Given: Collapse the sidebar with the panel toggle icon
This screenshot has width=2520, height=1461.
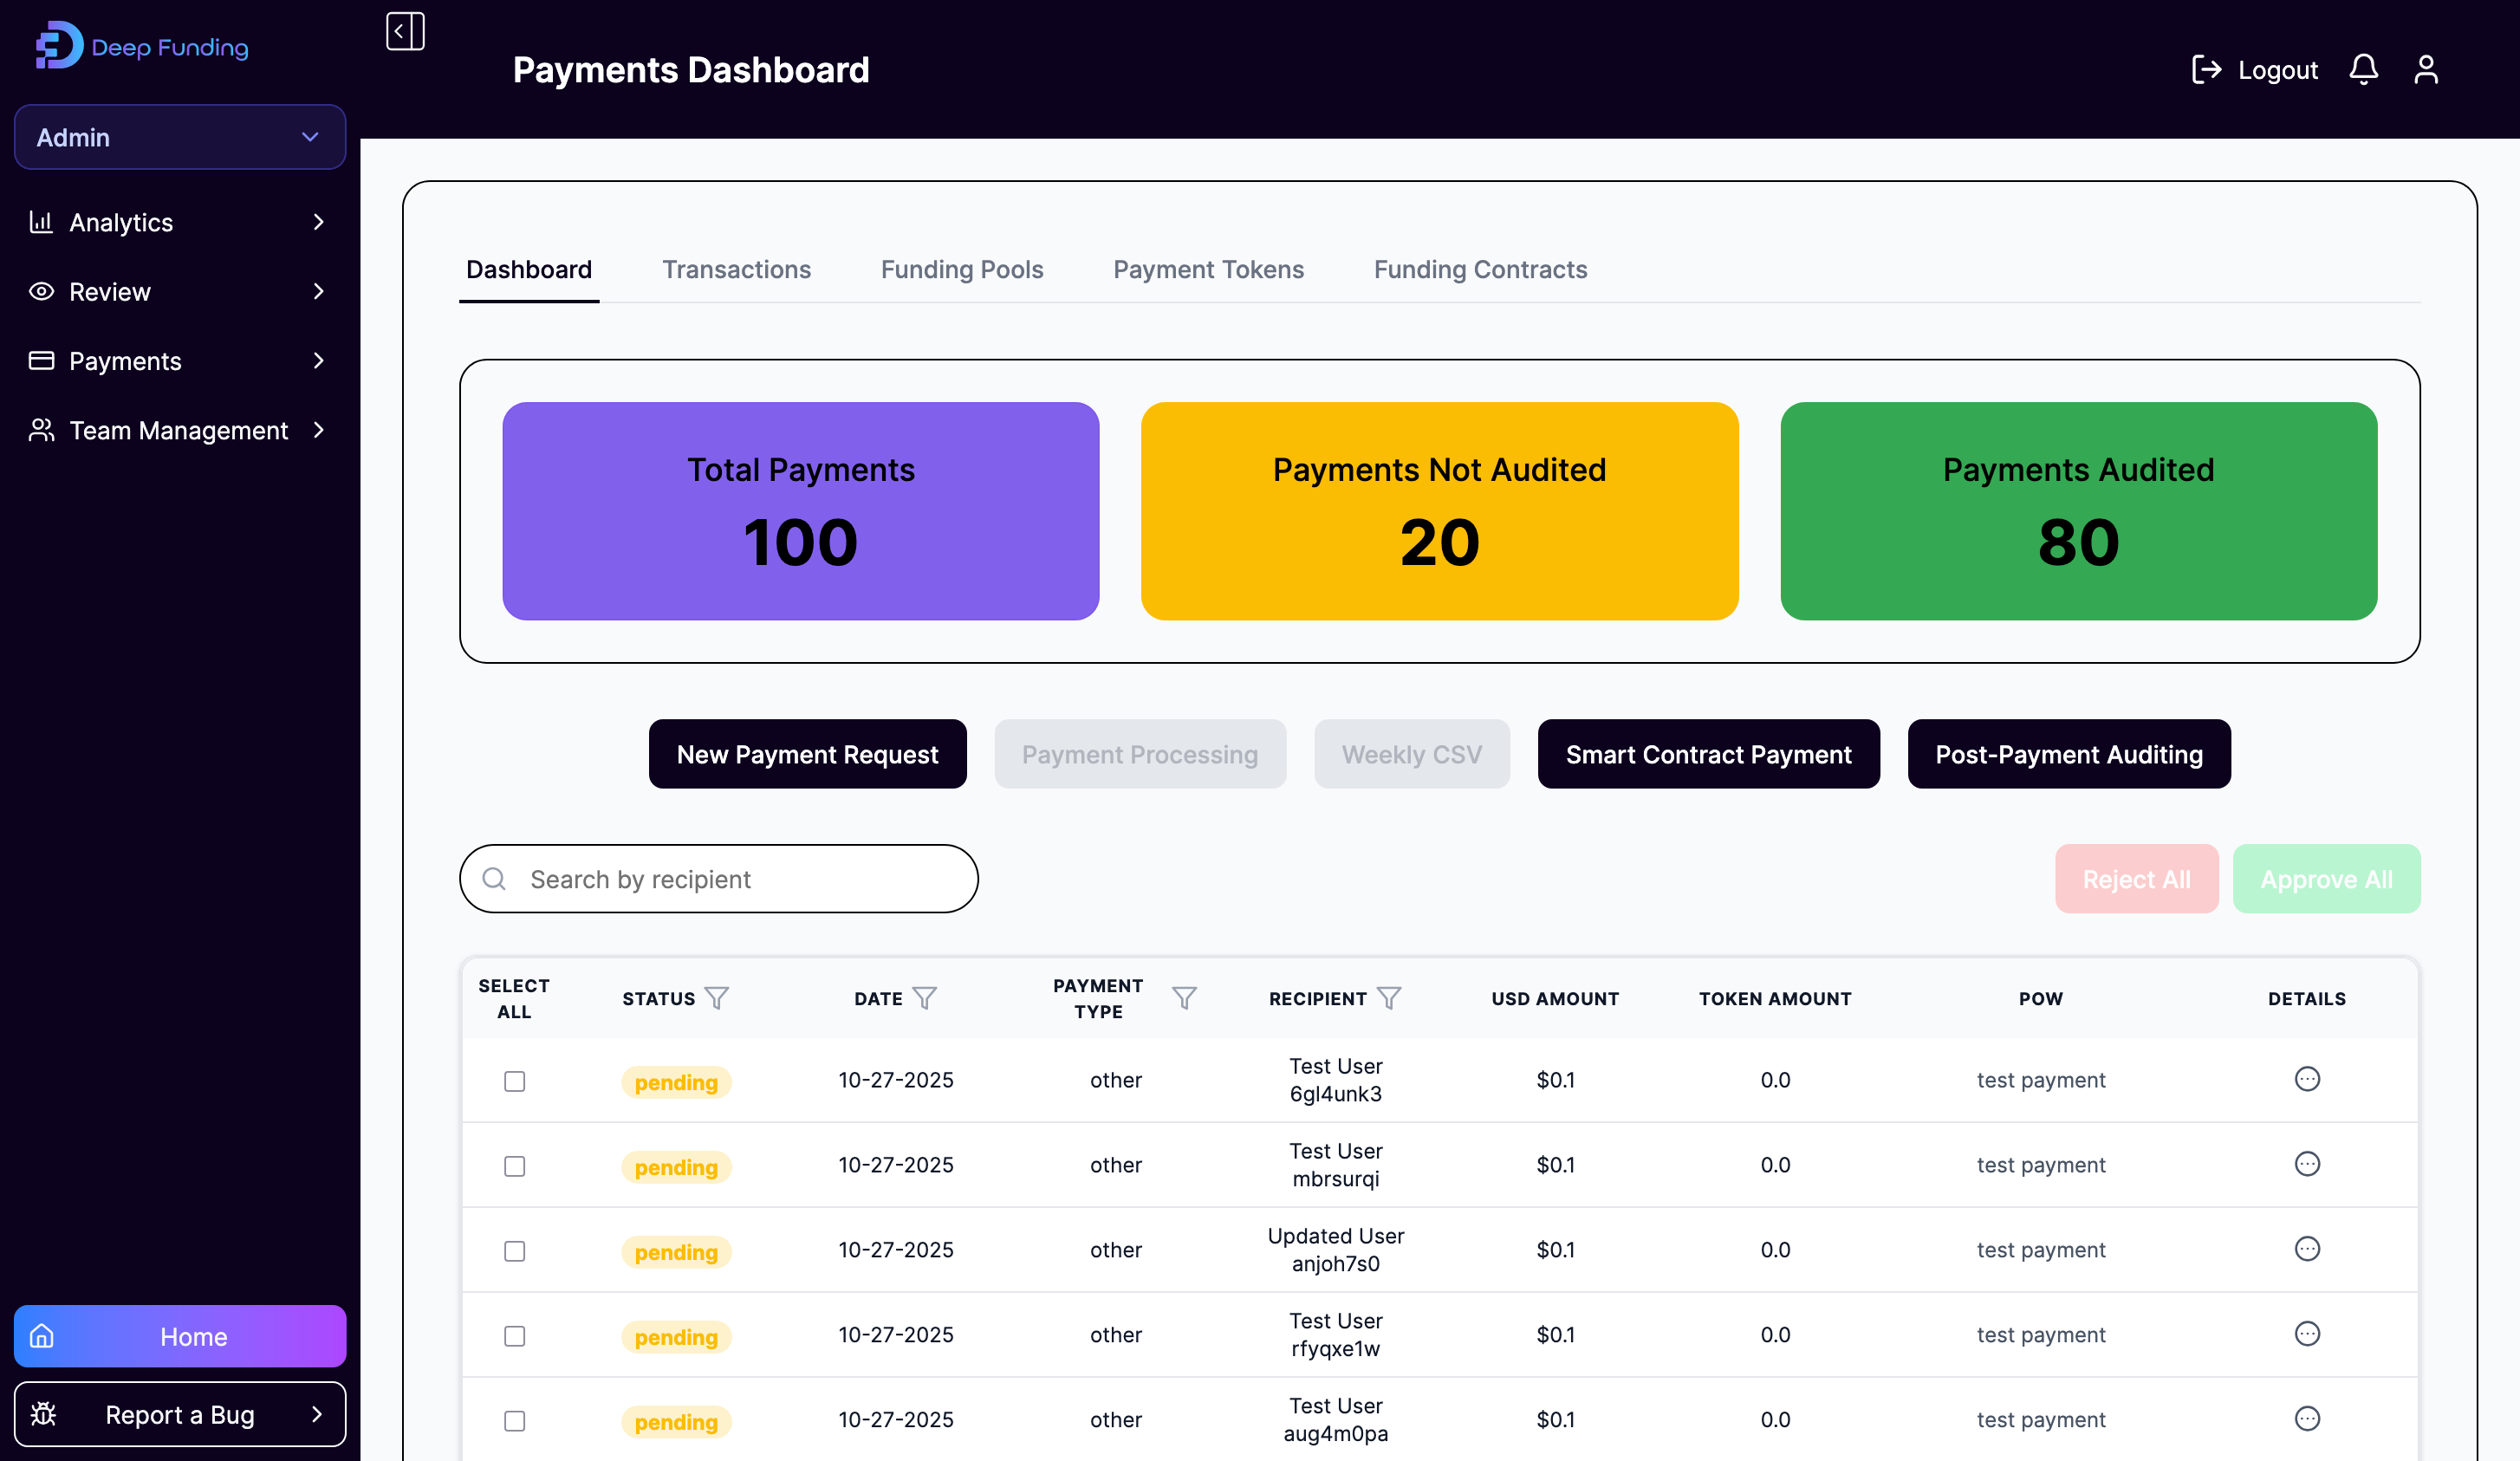Looking at the screenshot, I should [405, 31].
